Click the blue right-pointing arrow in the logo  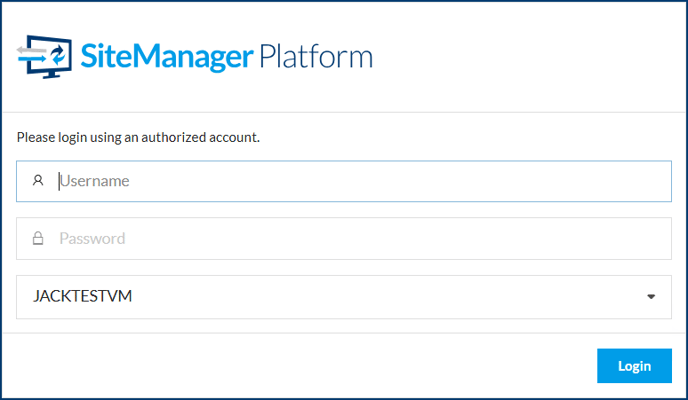point(34,59)
